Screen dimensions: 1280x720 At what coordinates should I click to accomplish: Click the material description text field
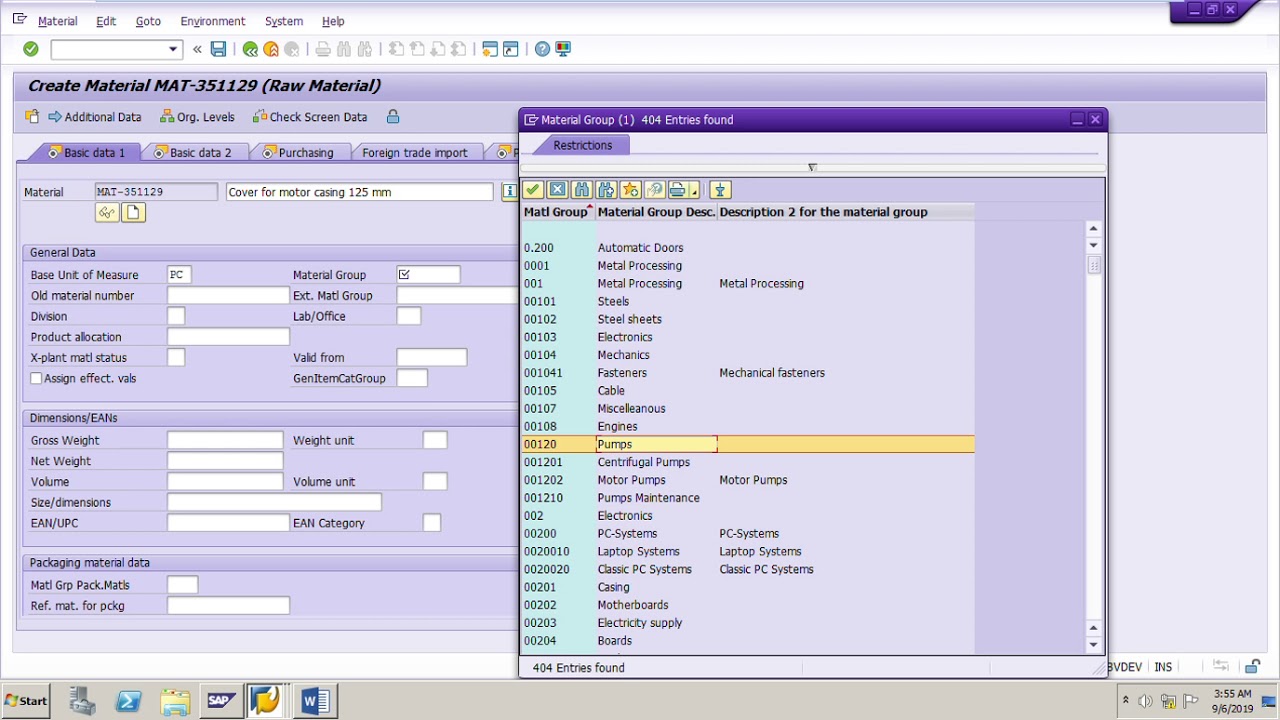point(359,192)
